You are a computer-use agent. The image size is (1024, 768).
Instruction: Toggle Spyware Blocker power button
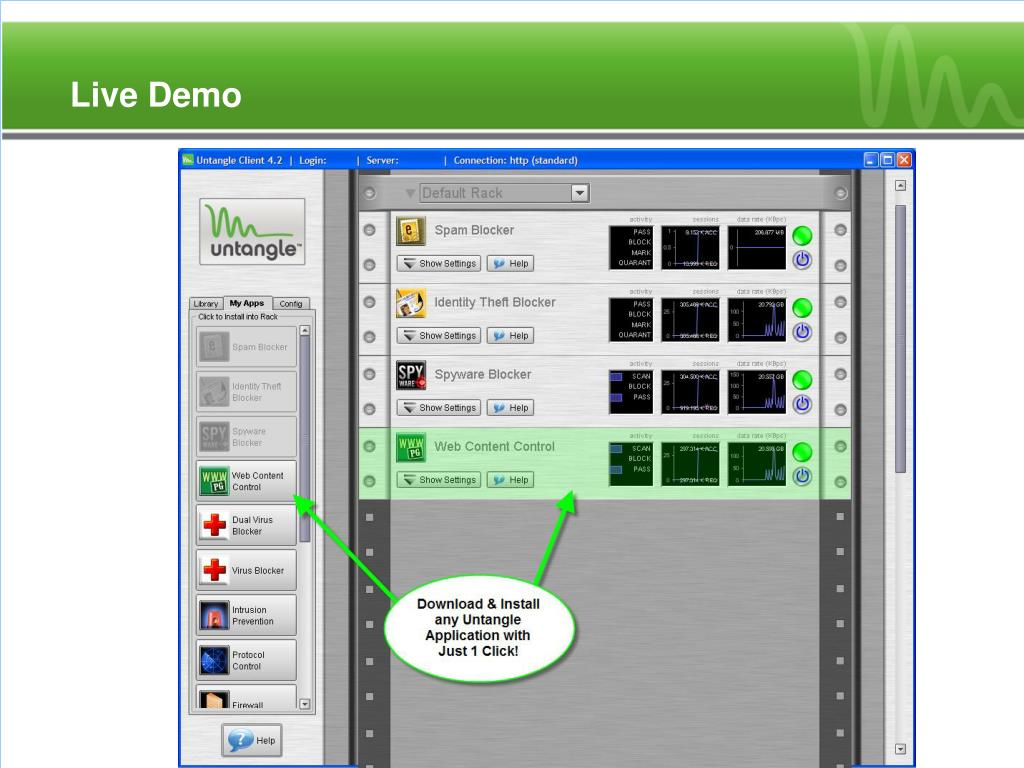pos(802,404)
